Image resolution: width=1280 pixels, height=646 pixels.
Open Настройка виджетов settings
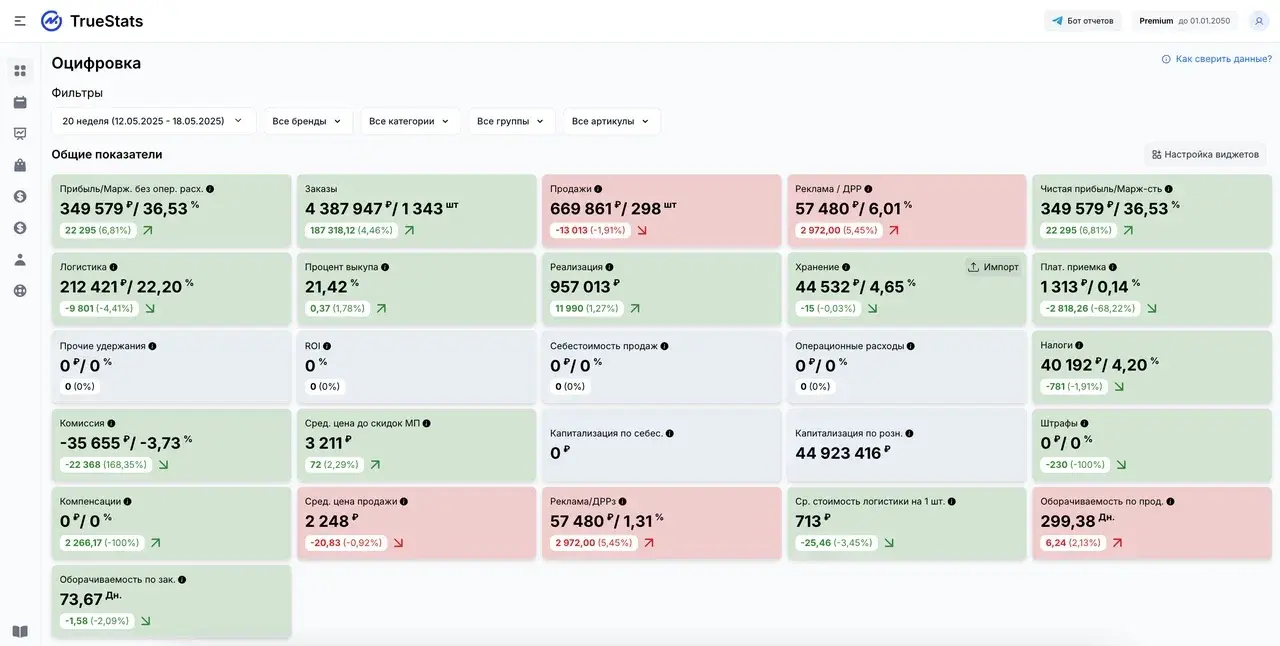click(1205, 155)
